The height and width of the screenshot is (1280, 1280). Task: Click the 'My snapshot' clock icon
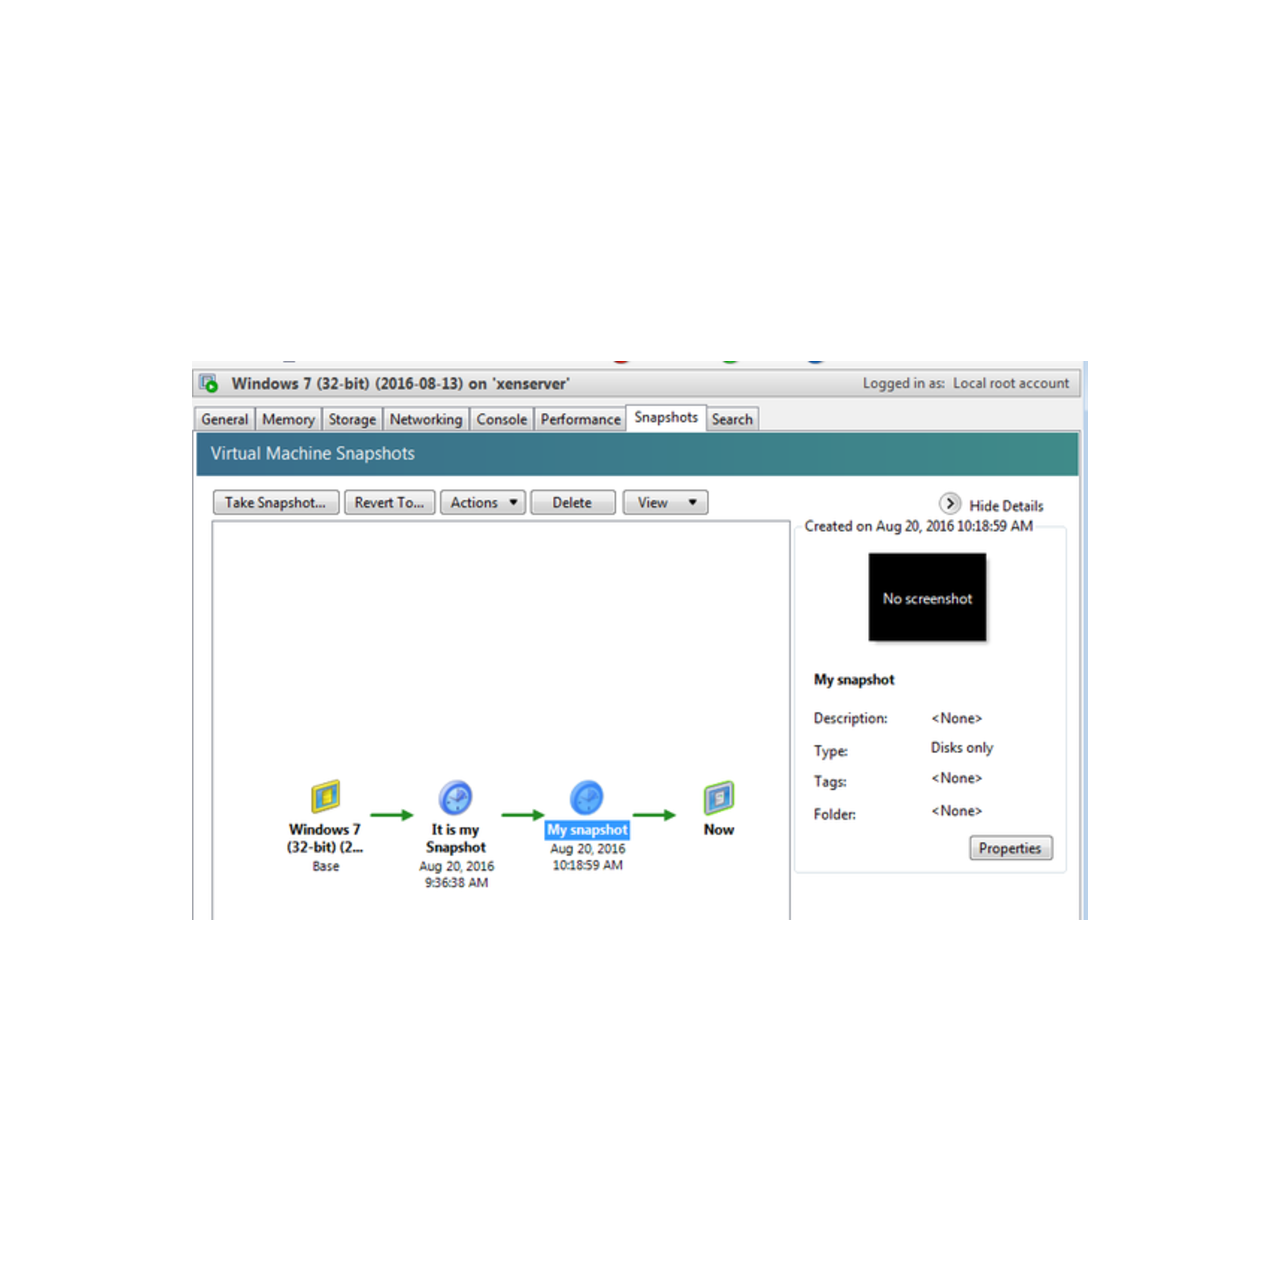coord(587,798)
